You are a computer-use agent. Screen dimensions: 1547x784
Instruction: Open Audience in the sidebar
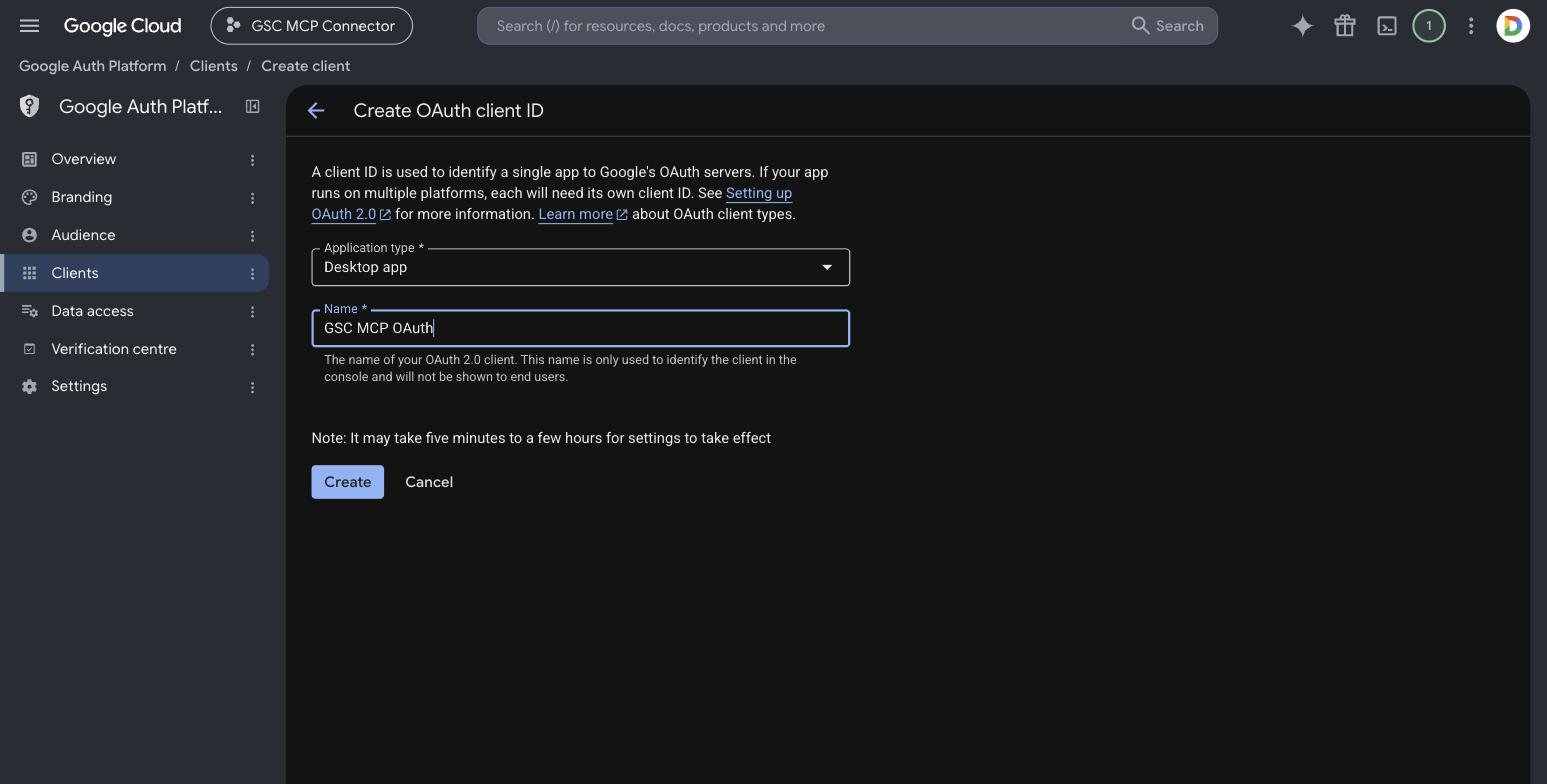[135, 235]
